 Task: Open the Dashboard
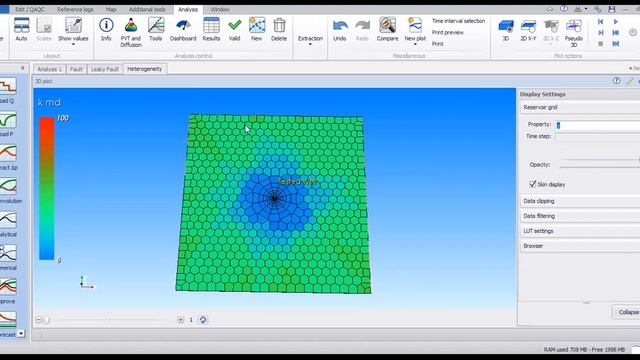(x=183, y=29)
